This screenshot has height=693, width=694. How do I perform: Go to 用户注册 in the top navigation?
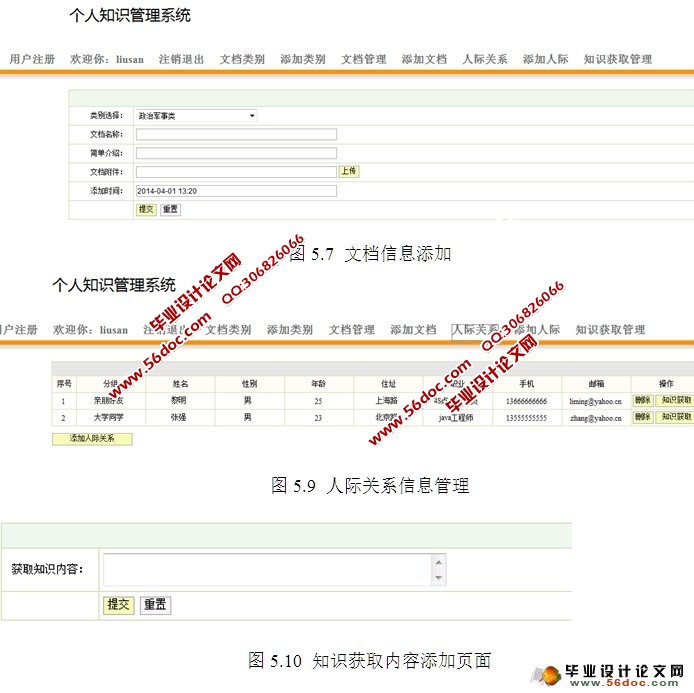(32, 59)
